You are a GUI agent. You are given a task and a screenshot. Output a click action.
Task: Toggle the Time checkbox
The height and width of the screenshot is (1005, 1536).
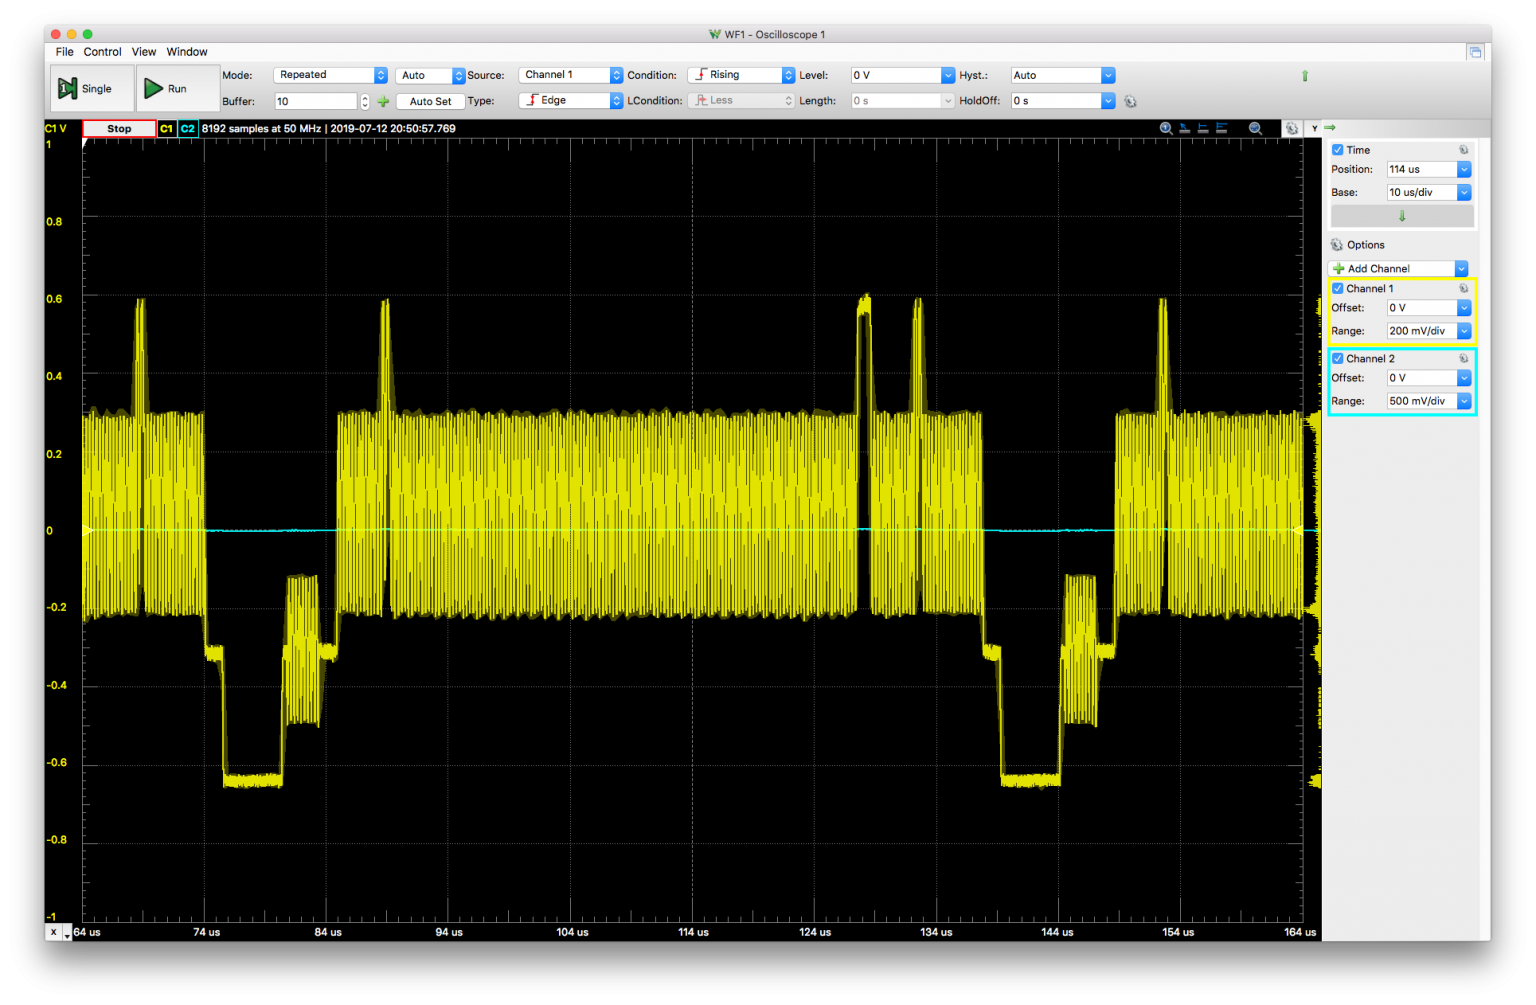pyautogui.click(x=1338, y=150)
